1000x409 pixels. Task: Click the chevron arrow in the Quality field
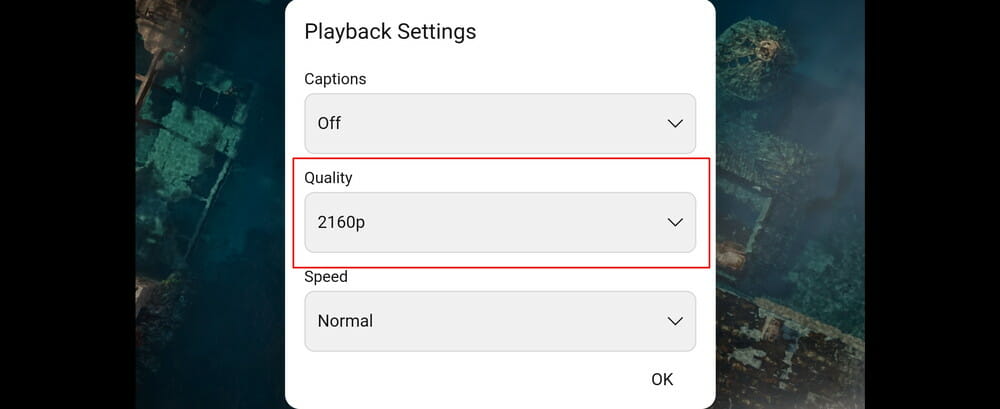675,222
